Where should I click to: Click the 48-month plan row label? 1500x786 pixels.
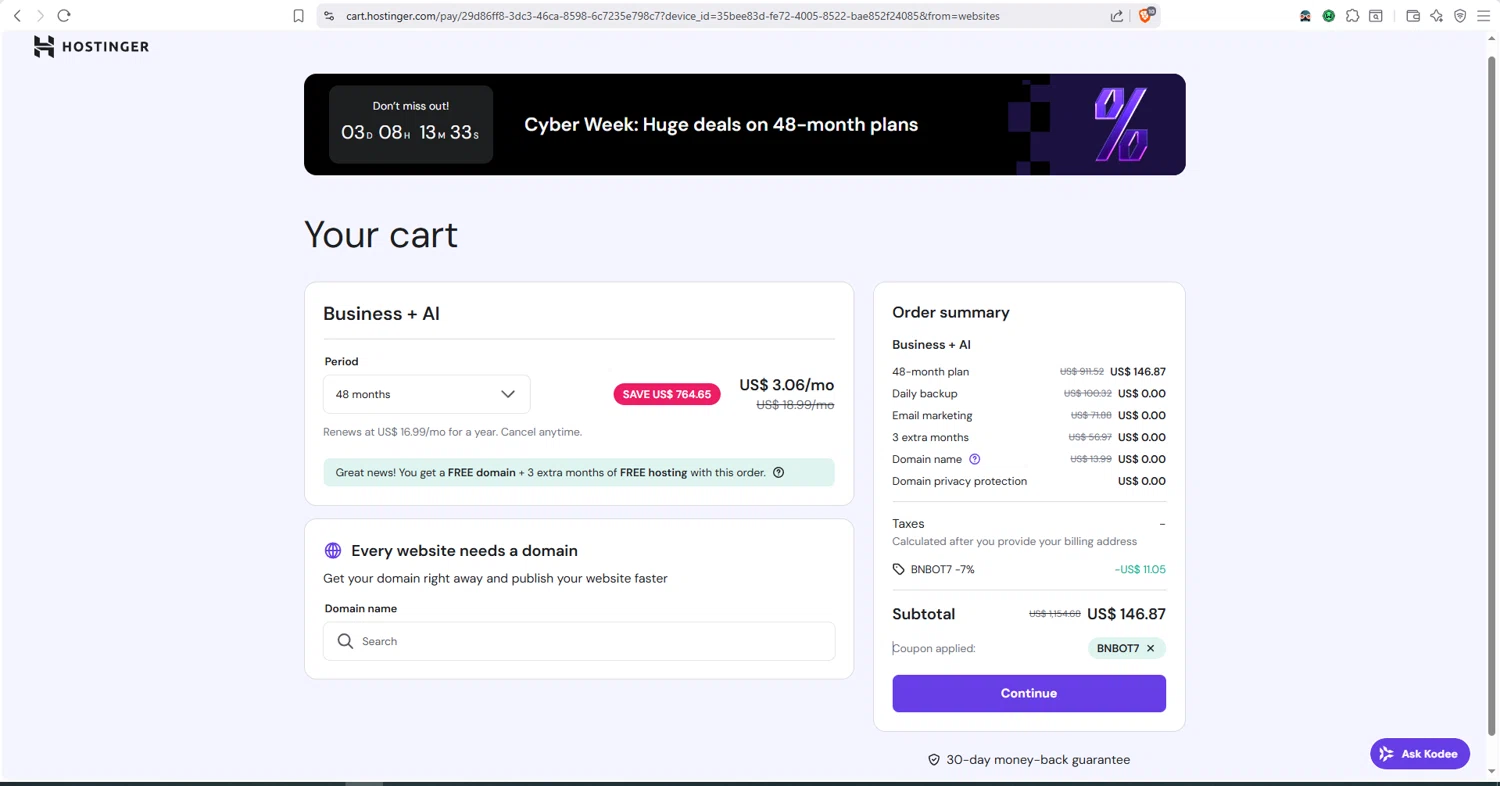click(x=930, y=371)
